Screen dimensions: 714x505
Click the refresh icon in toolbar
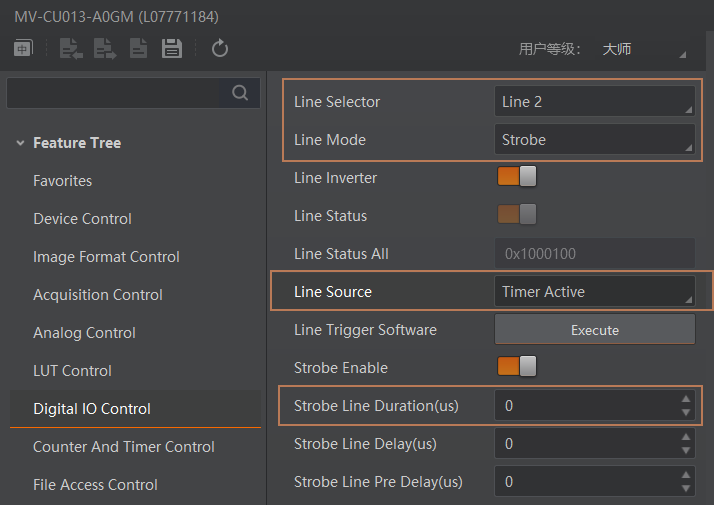(221, 48)
